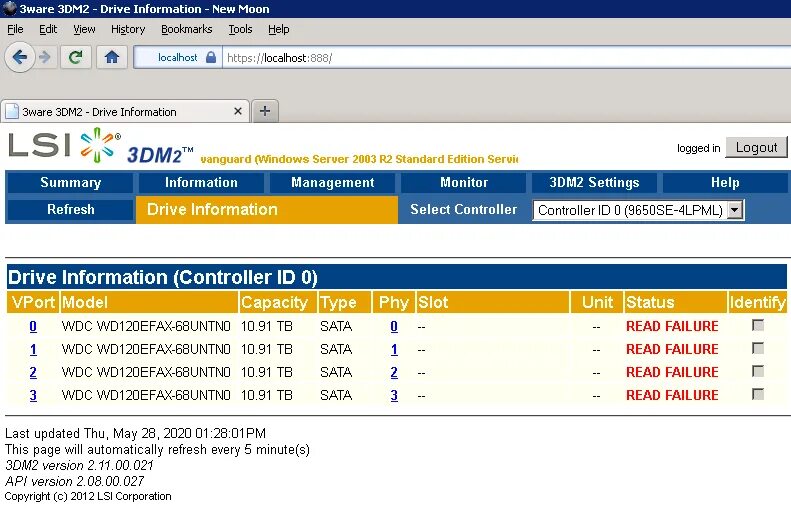
Task: Open the Monitor navigation tab
Action: click(464, 183)
